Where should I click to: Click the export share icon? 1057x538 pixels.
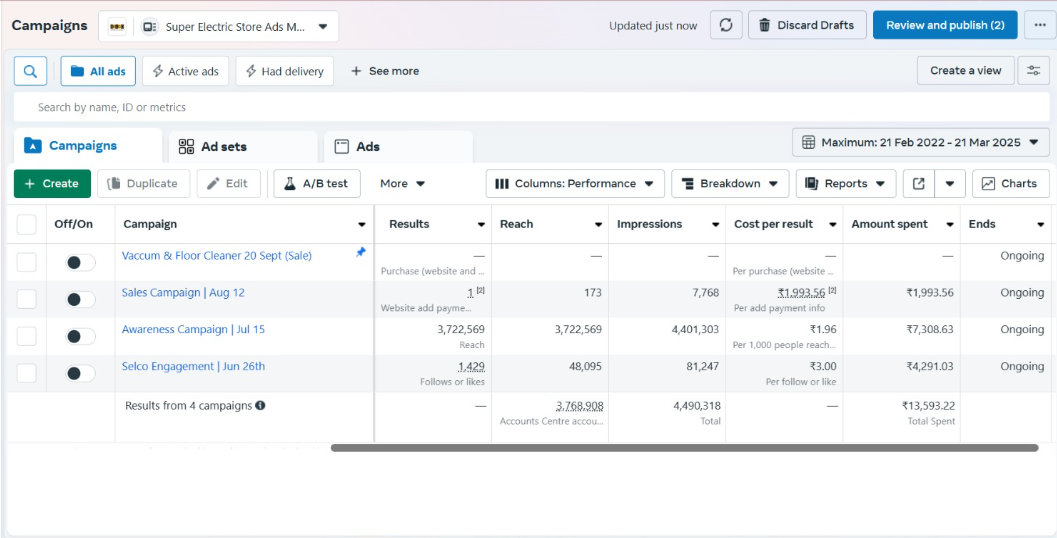coord(918,184)
